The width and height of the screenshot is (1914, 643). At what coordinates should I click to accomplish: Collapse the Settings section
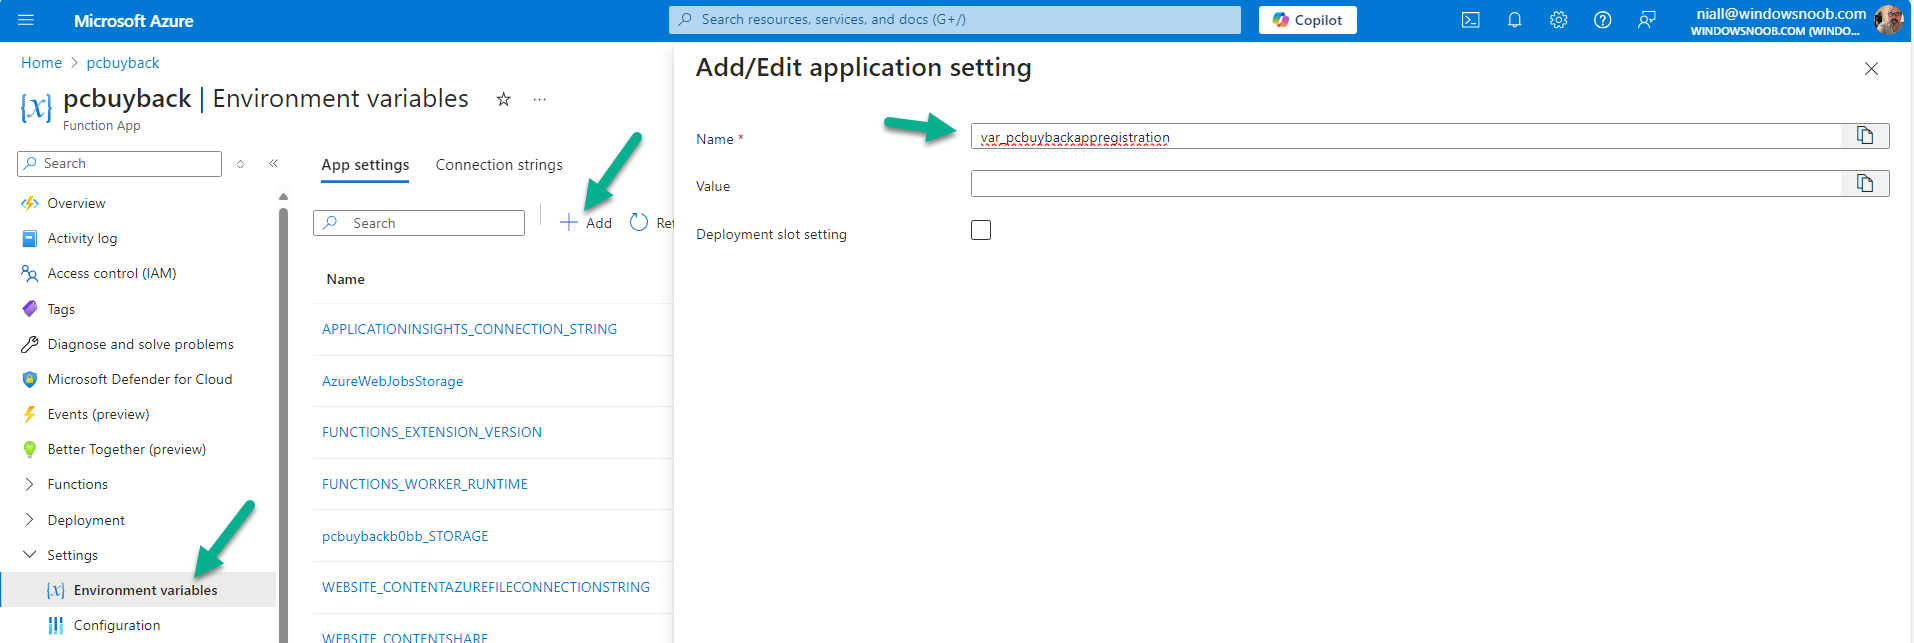29,555
